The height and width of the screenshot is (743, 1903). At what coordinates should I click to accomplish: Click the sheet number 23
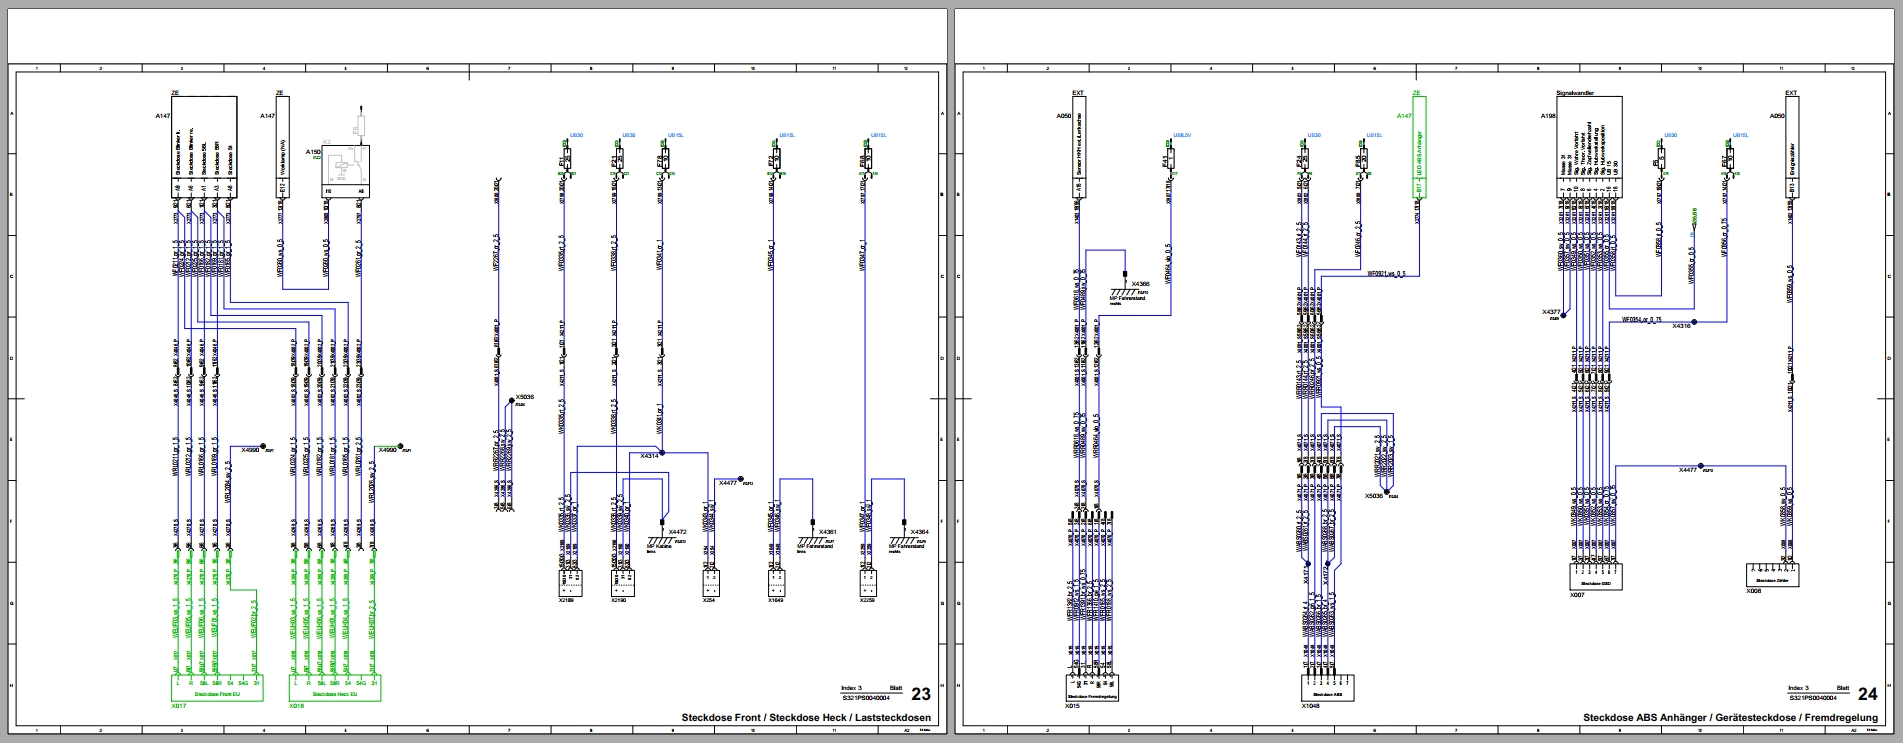(x=920, y=694)
